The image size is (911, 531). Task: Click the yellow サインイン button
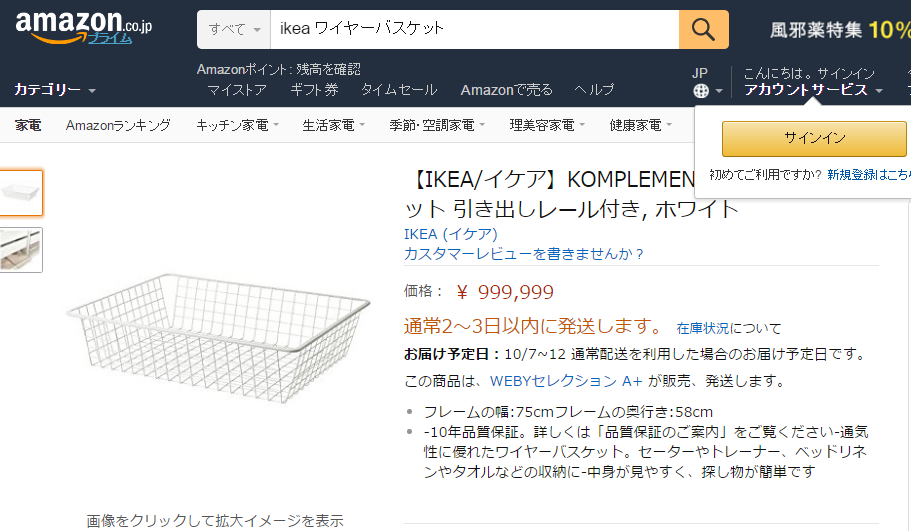point(814,138)
